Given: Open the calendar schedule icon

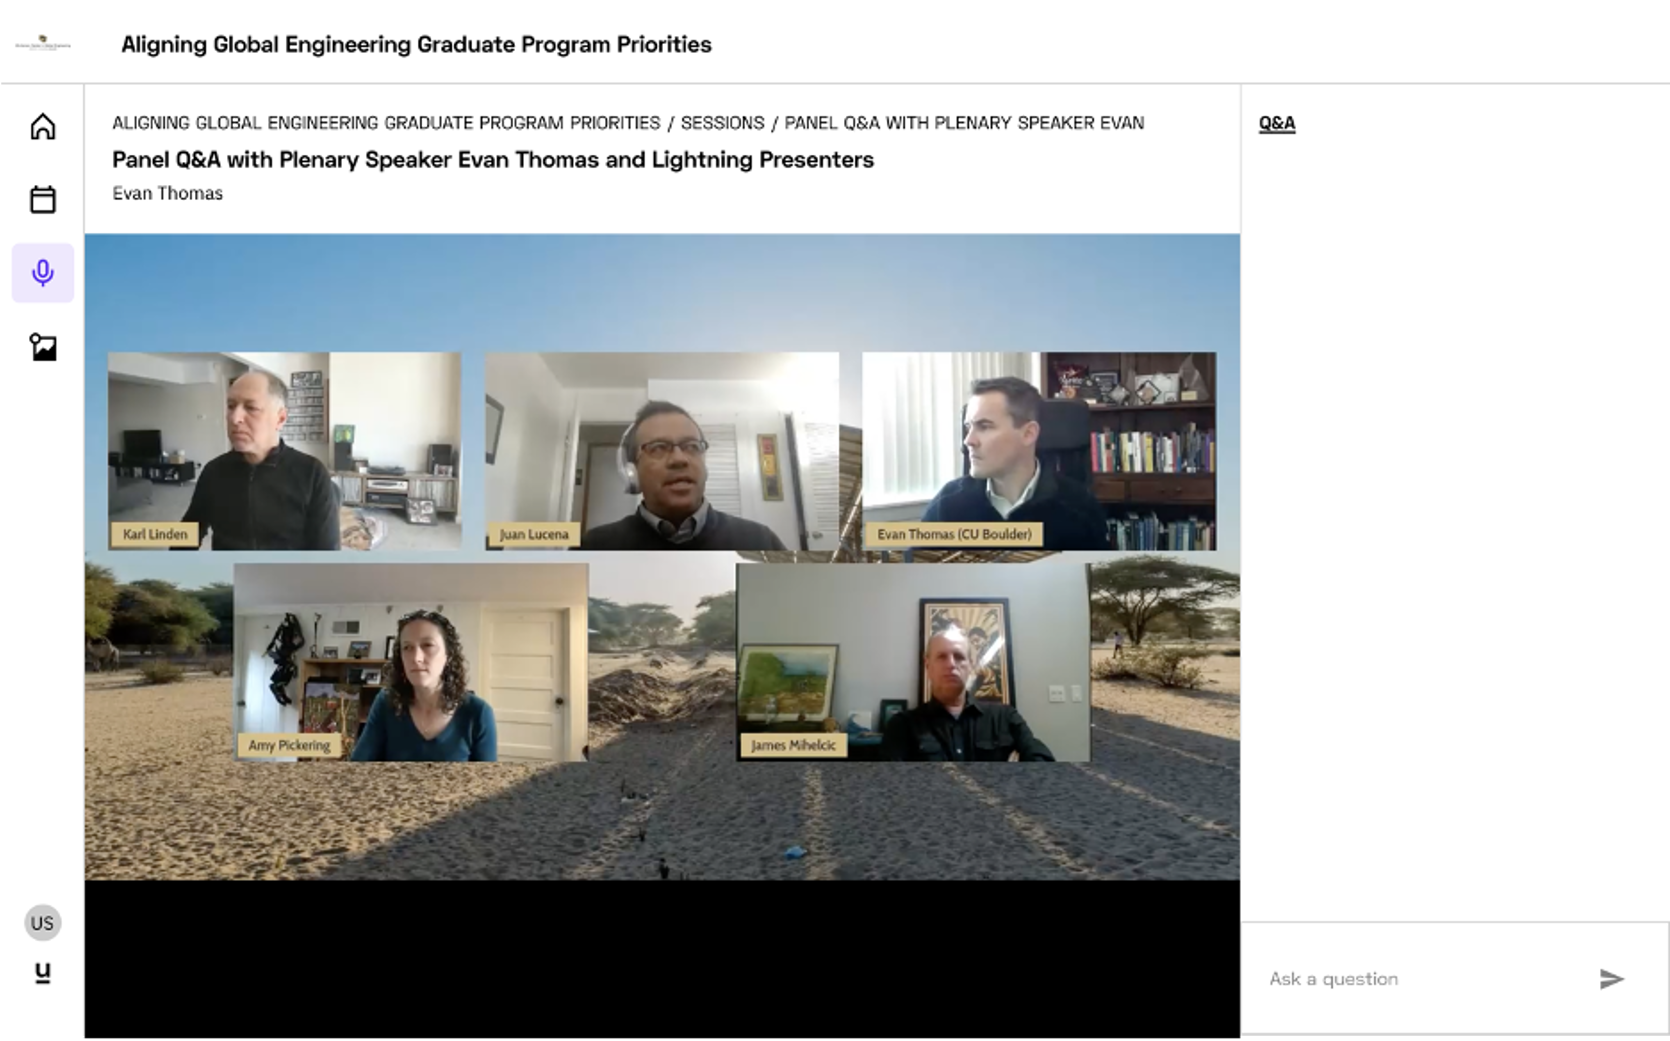Looking at the screenshot, I should 43,199.
